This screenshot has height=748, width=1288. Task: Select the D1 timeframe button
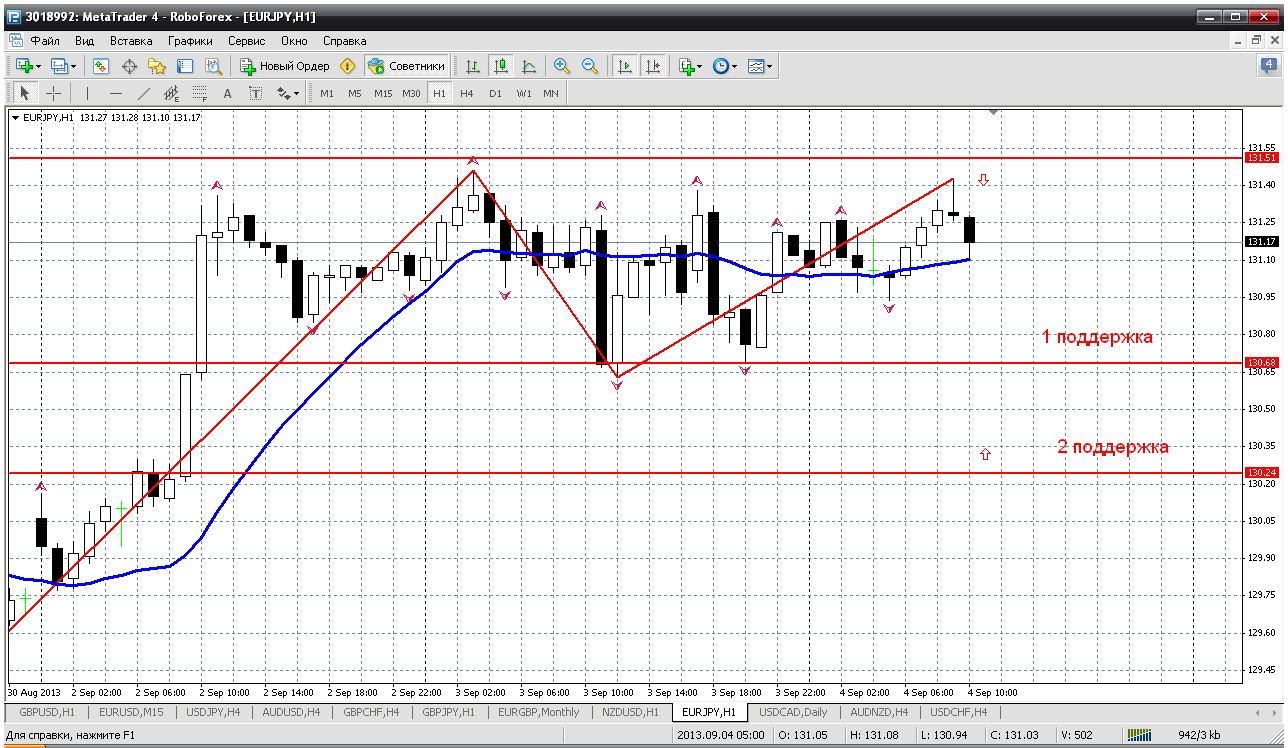coord(495,93)
